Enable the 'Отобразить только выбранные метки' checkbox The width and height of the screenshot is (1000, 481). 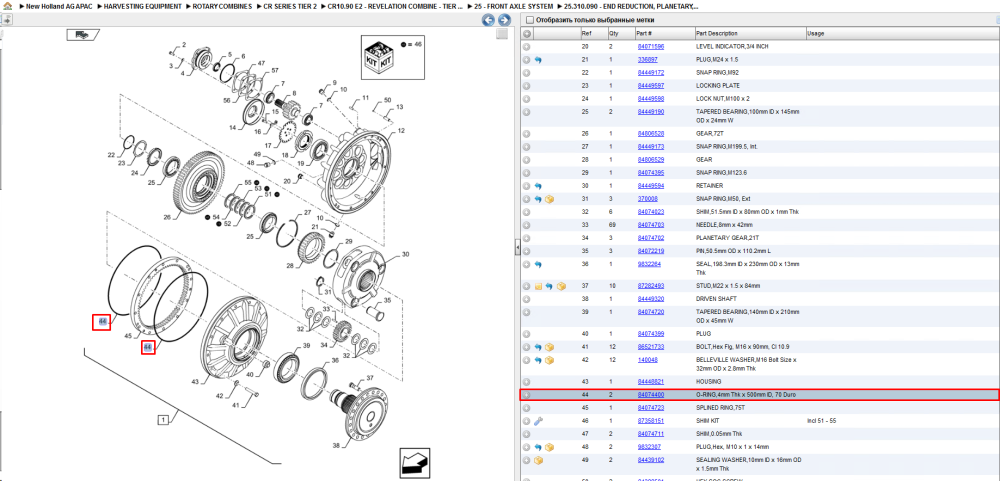pyautogui.click(x=529, y=20)
